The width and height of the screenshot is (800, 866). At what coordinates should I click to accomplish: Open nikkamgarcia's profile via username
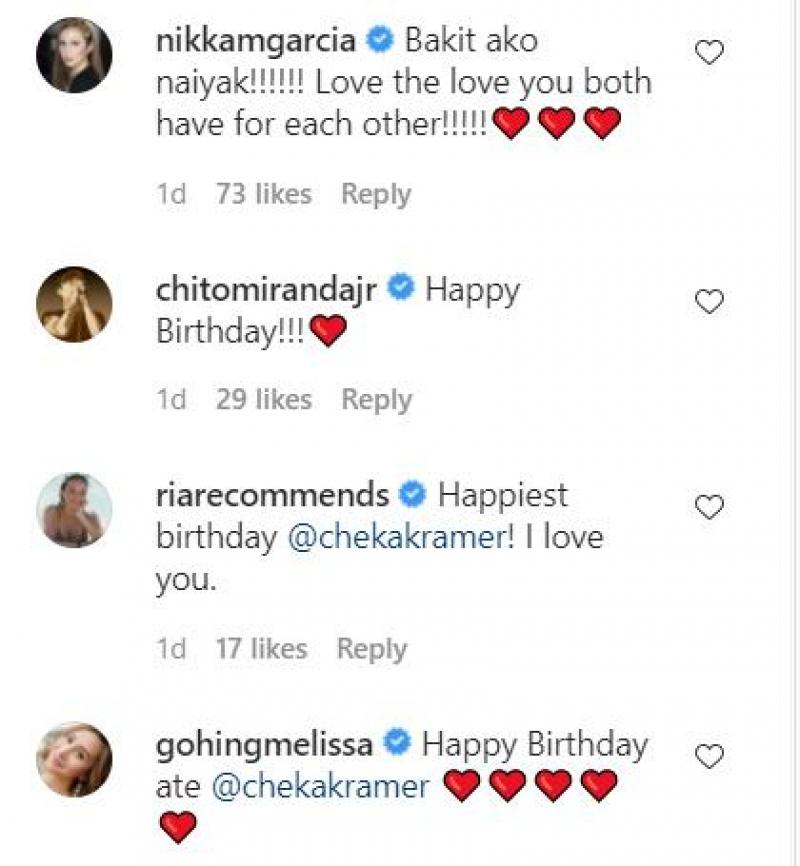click(x=262, y=41)
